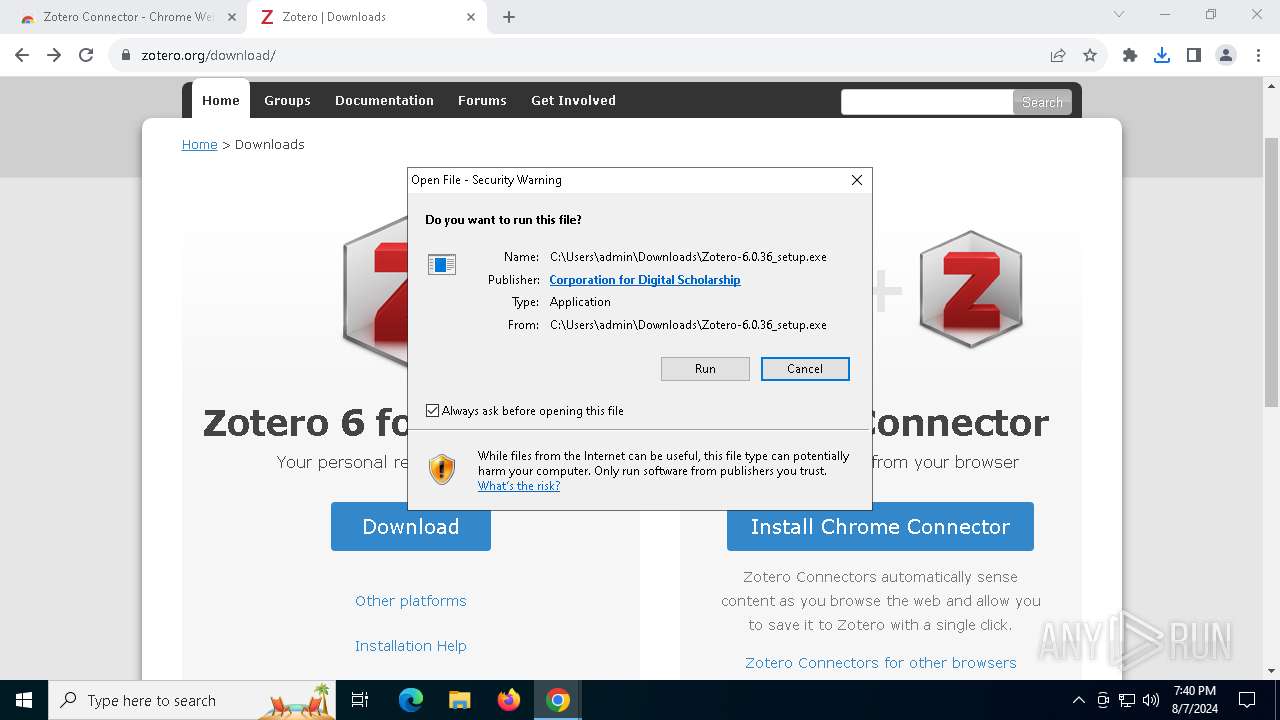Open the Home menu on the Zotero site
The image size is (1280, 720).
(221, 100)
